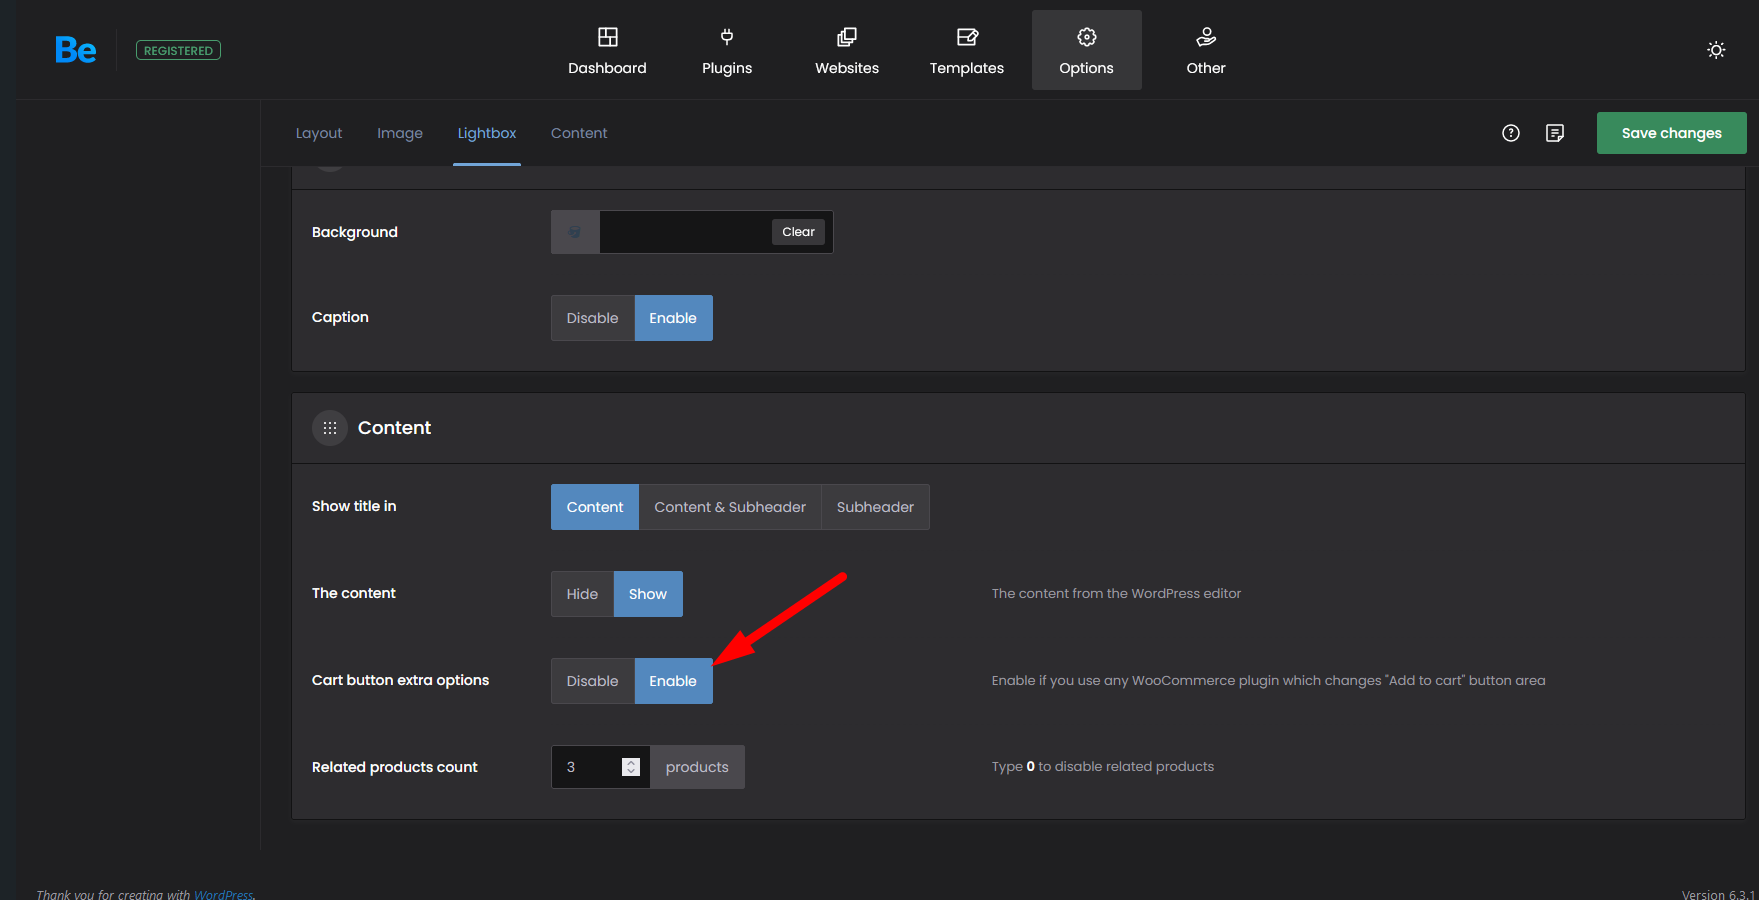Click the related products count stepper arrows
Image resolution: width=1759 pixels, height=900 pixels.
631,767
